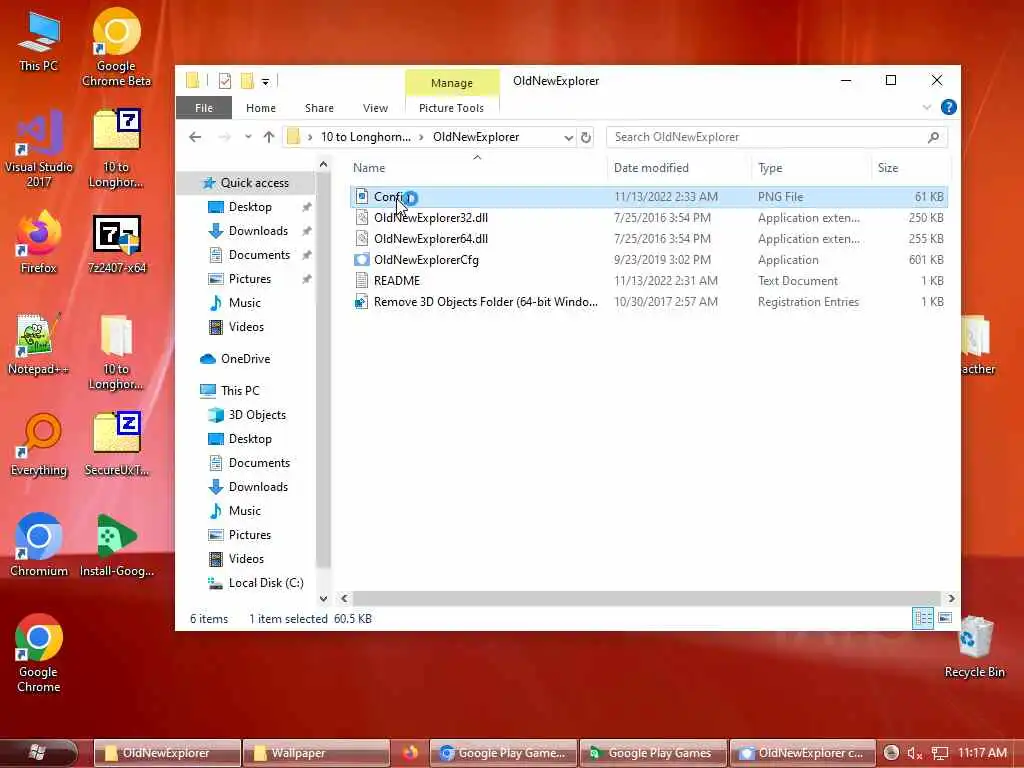Click horizontal scrollbar track in file list
The width and height of the screenshot is (1024, 768).
click(647, 598)
